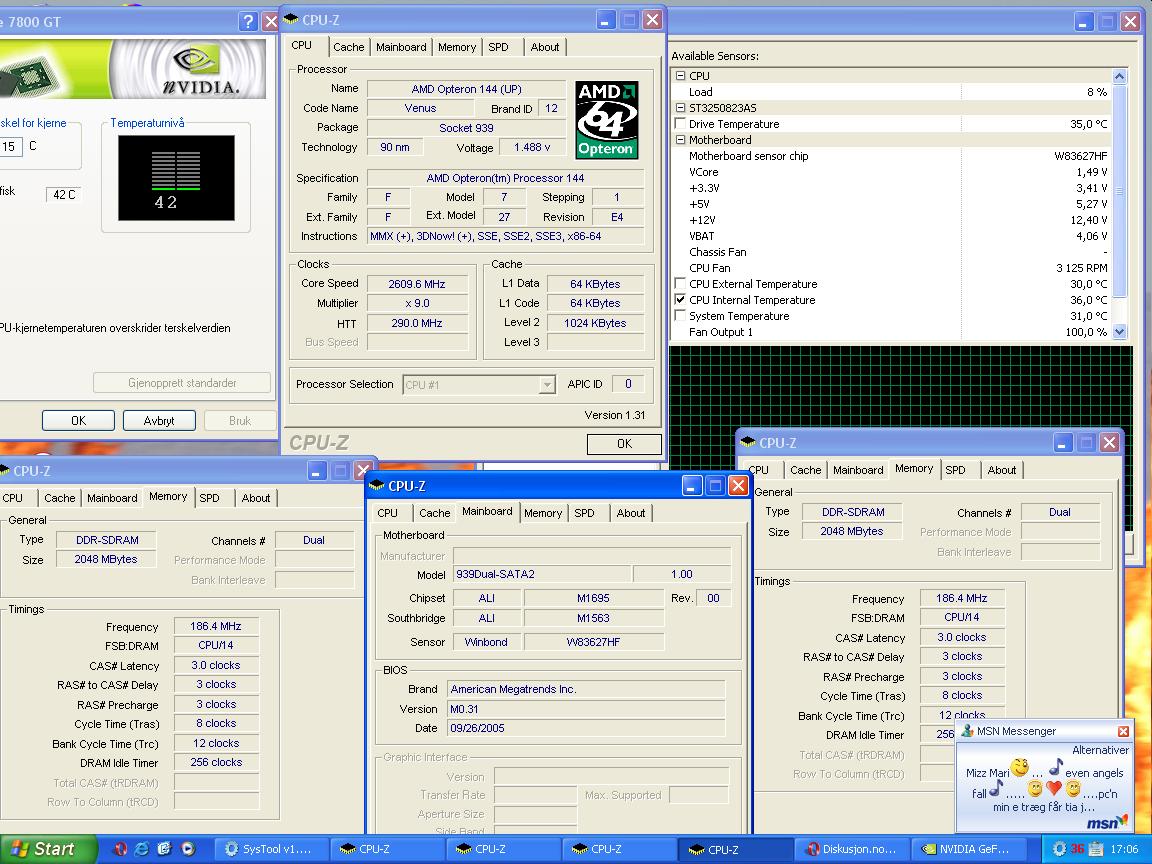Click the NVIDIA temperature level gauge showing 42
1152x864 pixels.
(x=176, y=178)
